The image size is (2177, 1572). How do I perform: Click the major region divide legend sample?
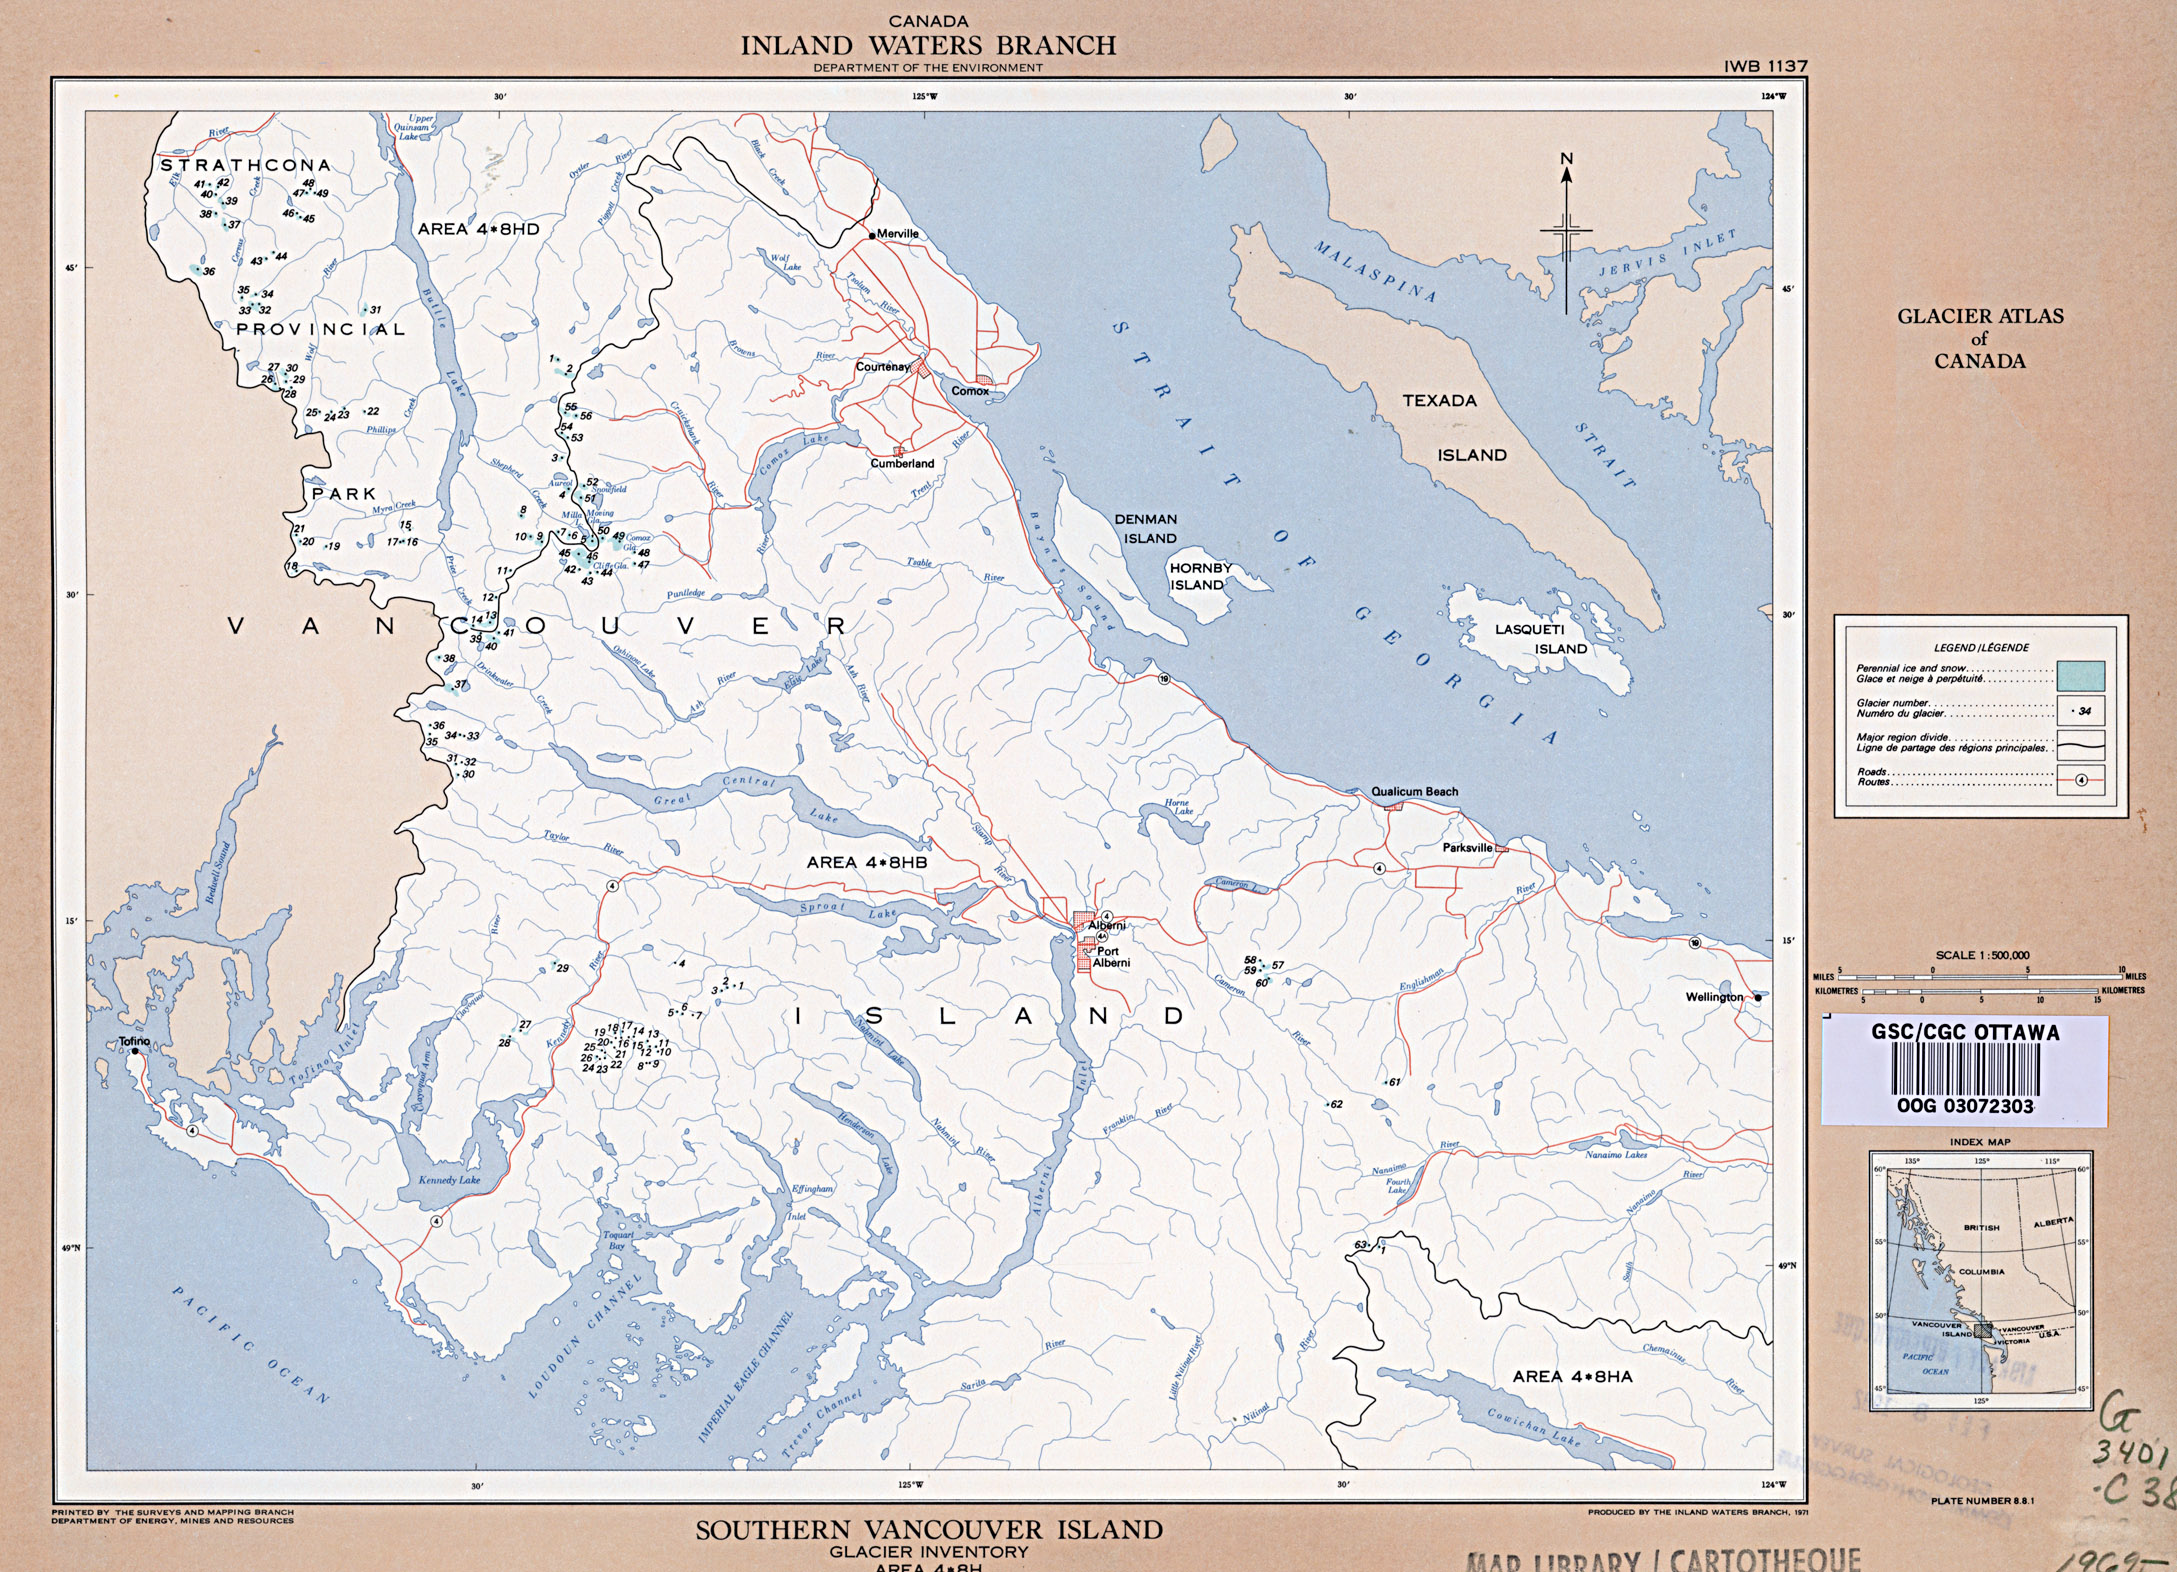(x=2081, y=746)
